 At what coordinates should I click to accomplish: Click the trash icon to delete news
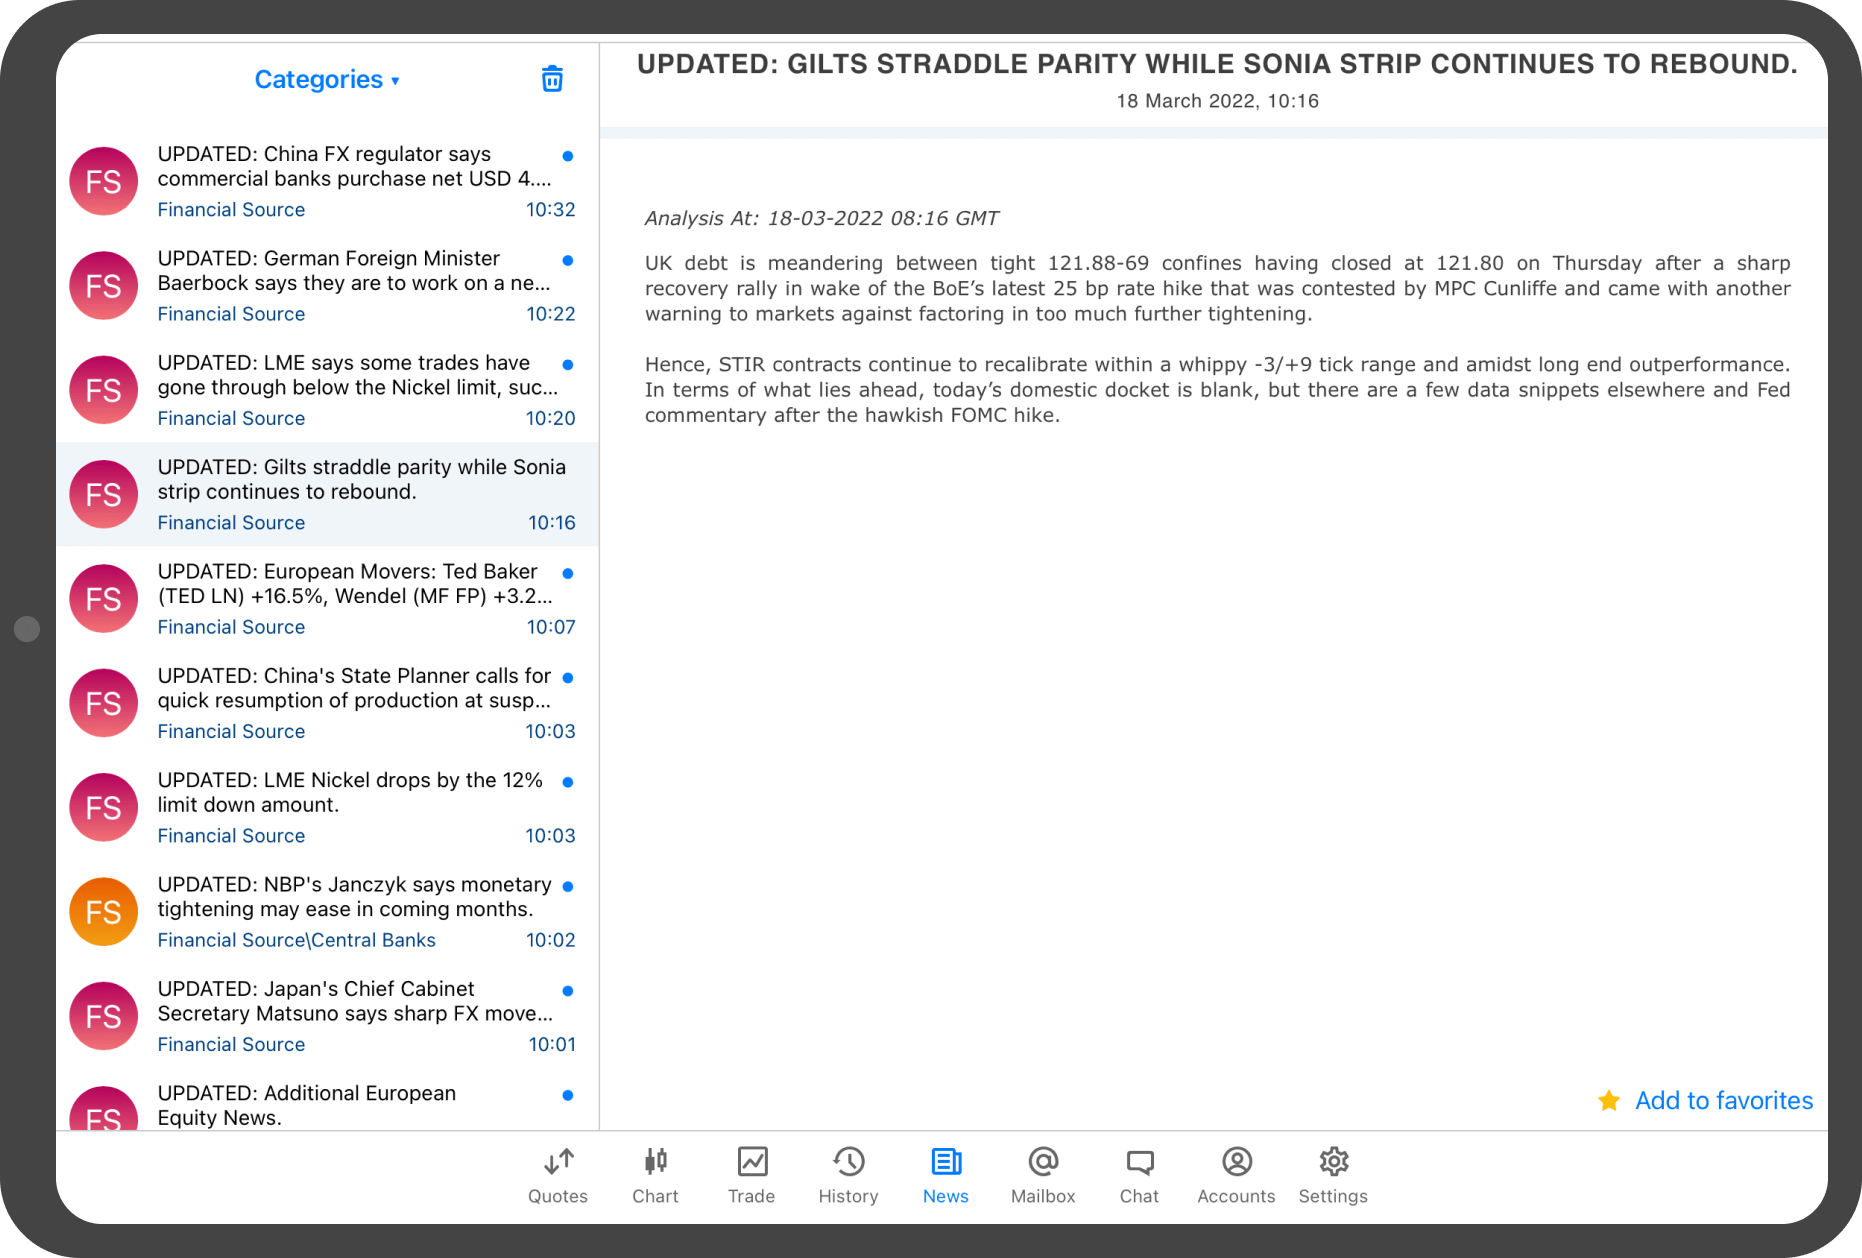point(552,79)
